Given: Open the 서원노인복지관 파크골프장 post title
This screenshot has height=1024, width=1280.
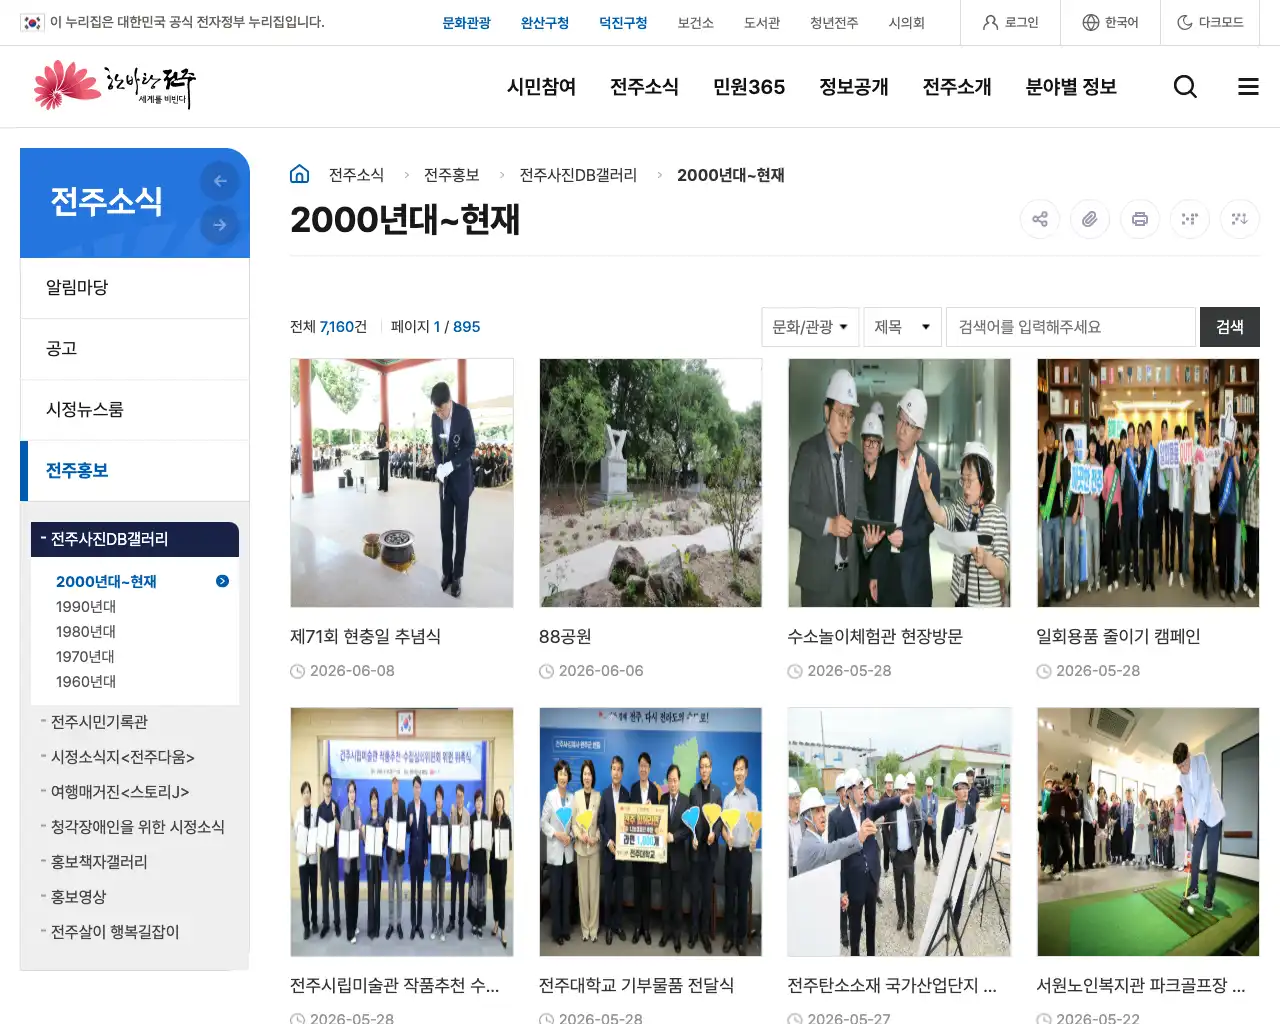Looking at the screenshot, I should click(x=1141, y=986).
